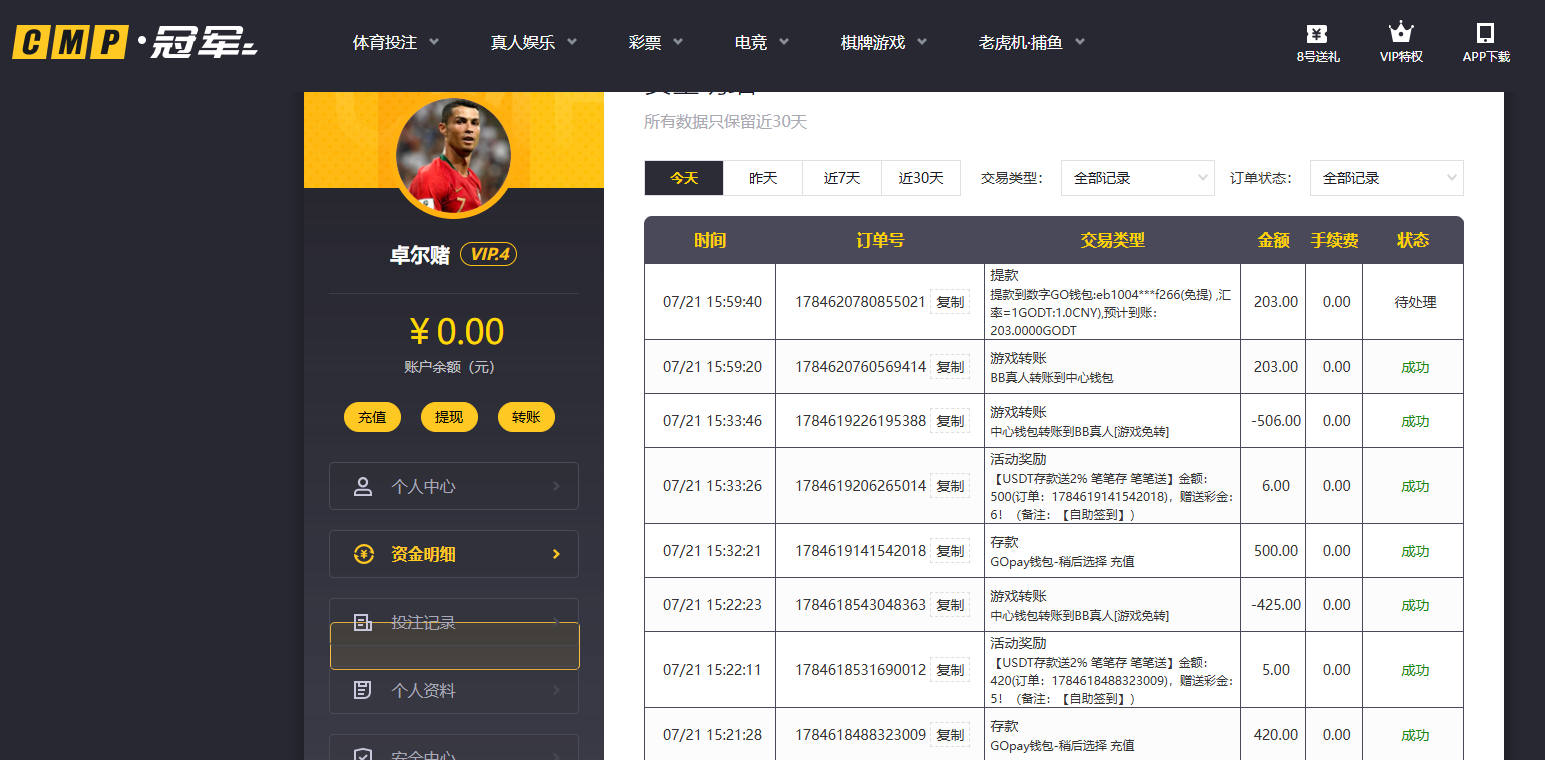The image size is (1545, 760).
Task: Select the 昨天 tab
Action: [763, 178]
